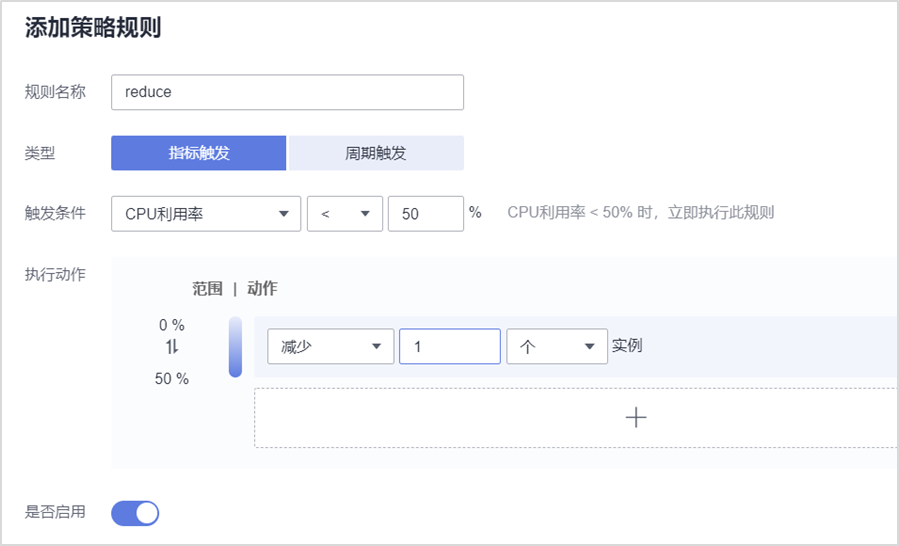899x546 pixels.
Task: Click the CPU利用率 < 50% hint text
Action: coord(640,212)
